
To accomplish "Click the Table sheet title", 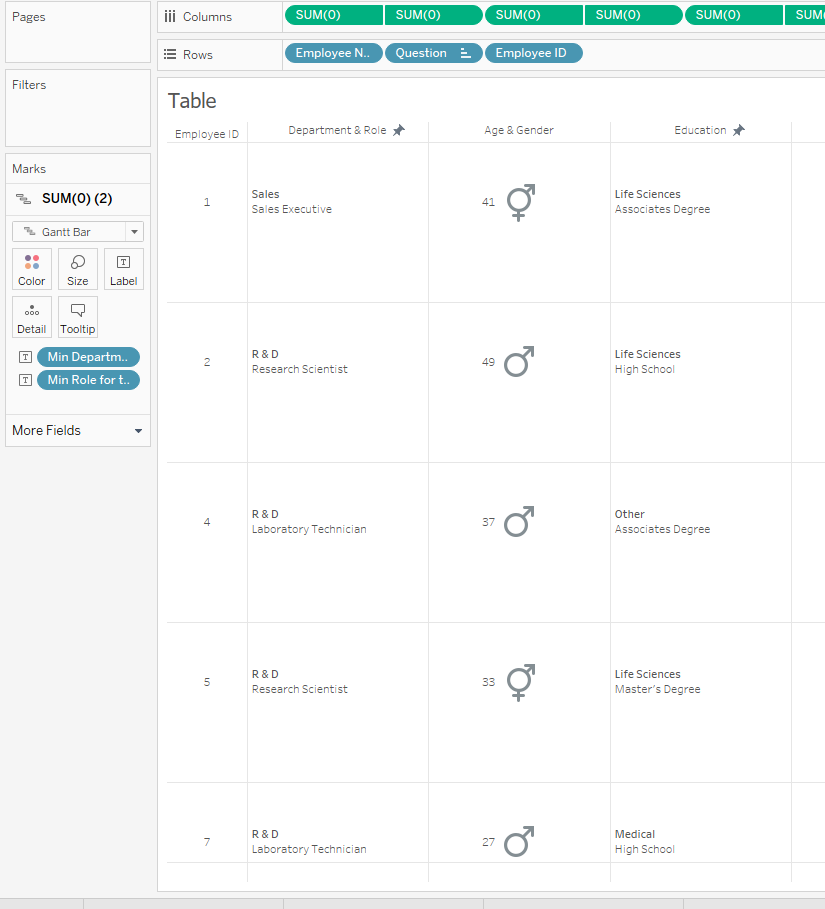I will click(x=192, y=101).
